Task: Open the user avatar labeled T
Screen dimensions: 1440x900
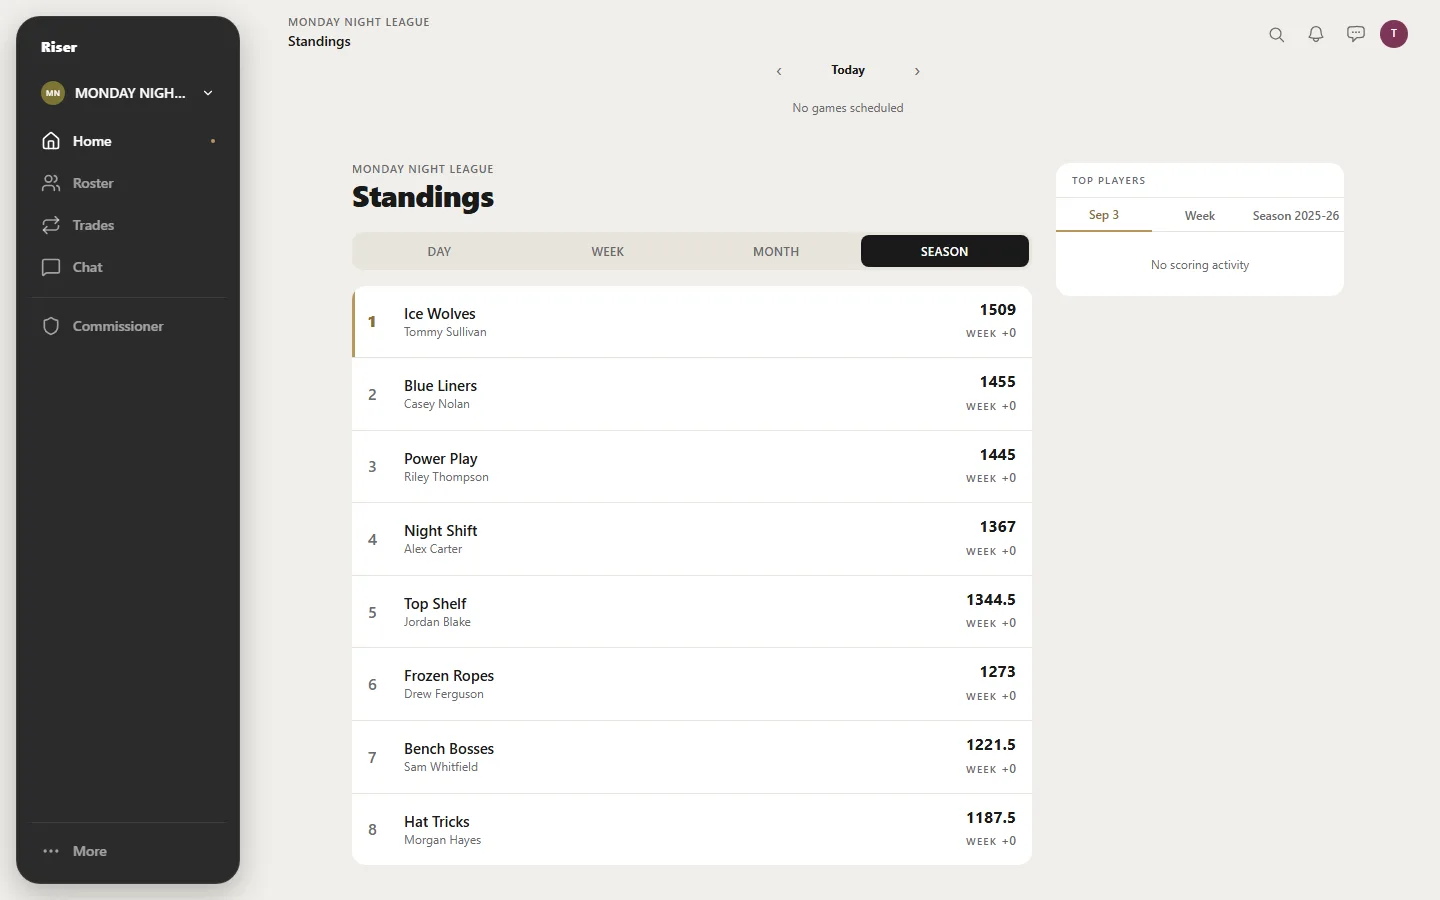Action: (1394, 34)
